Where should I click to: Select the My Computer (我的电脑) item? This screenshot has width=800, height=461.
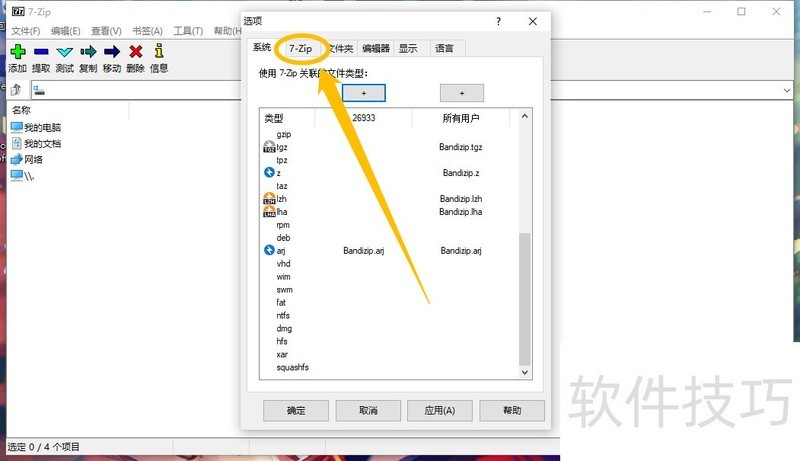tap(36, 127)
